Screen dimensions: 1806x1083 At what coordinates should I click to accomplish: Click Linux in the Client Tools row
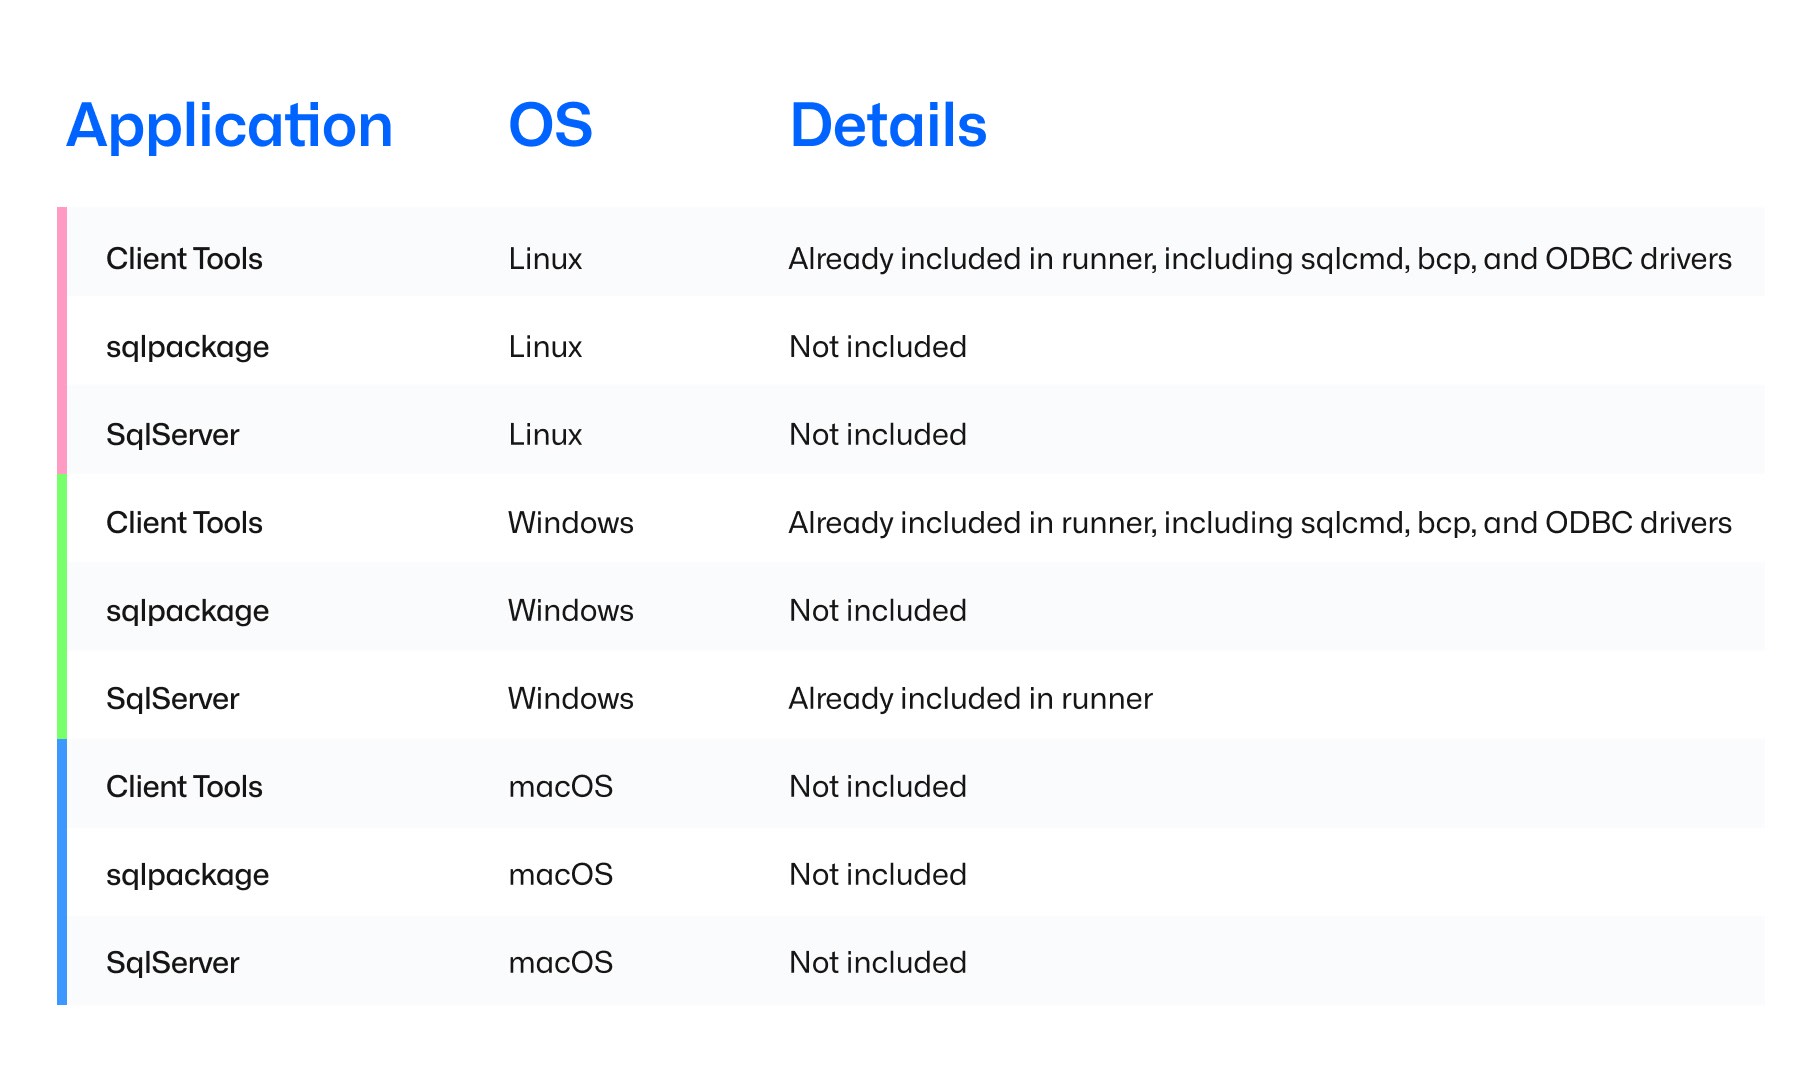545,259
